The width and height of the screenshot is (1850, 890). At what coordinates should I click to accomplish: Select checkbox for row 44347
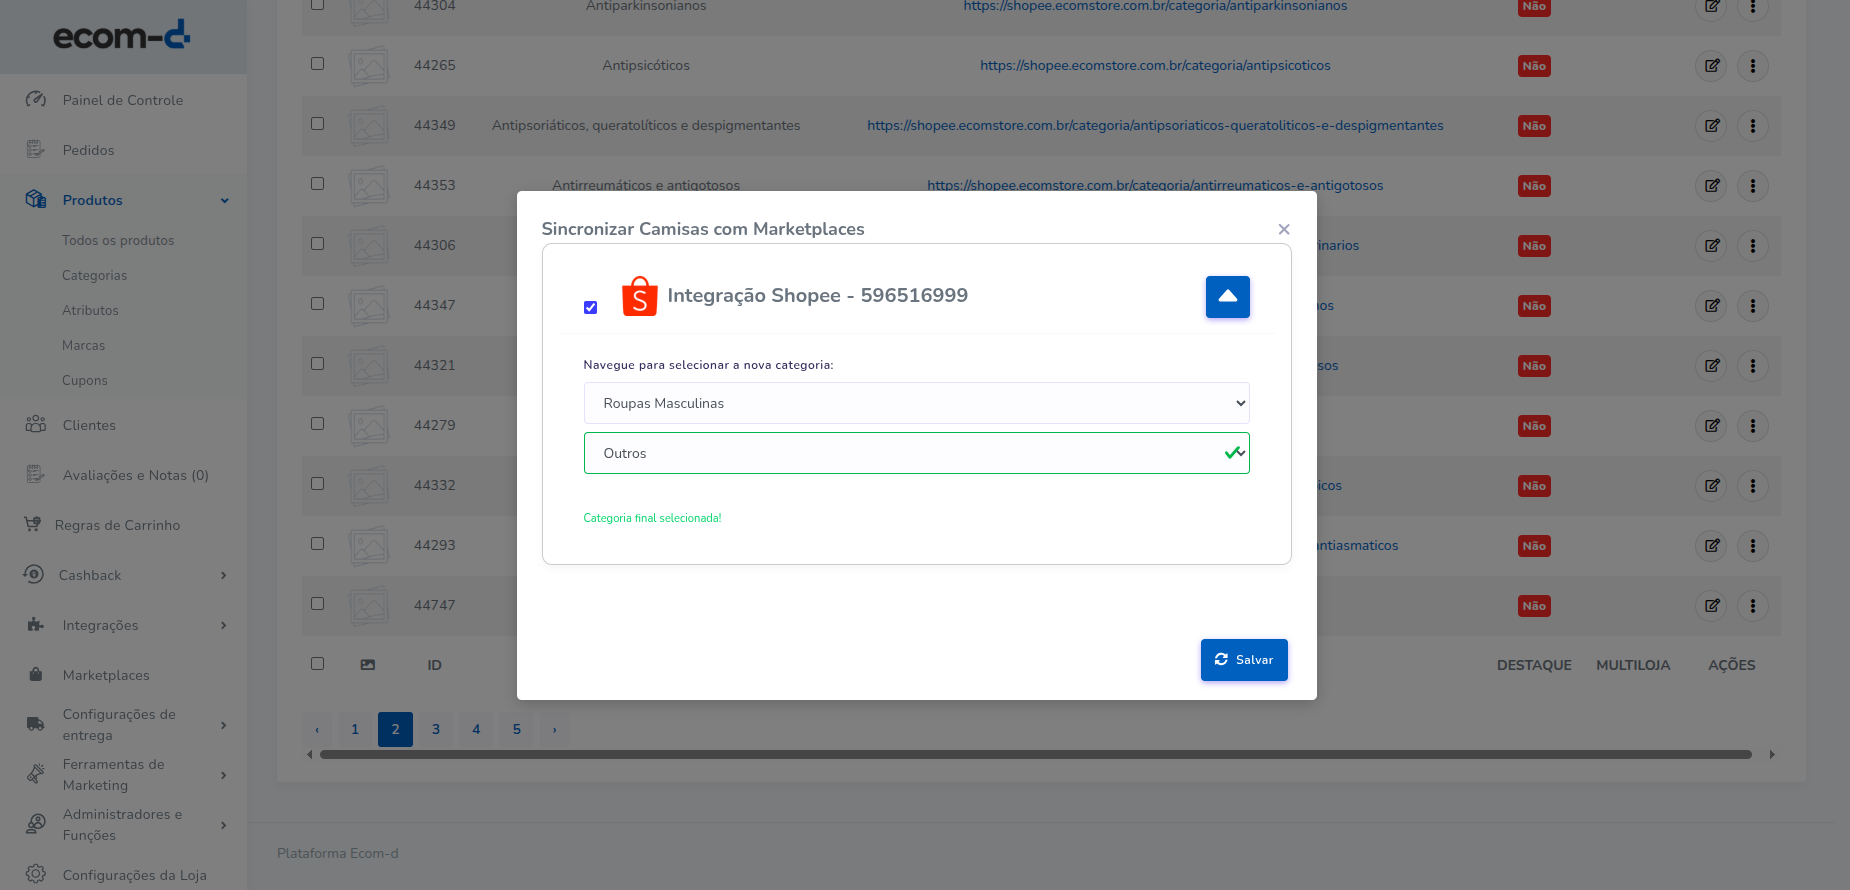point(317,304)
